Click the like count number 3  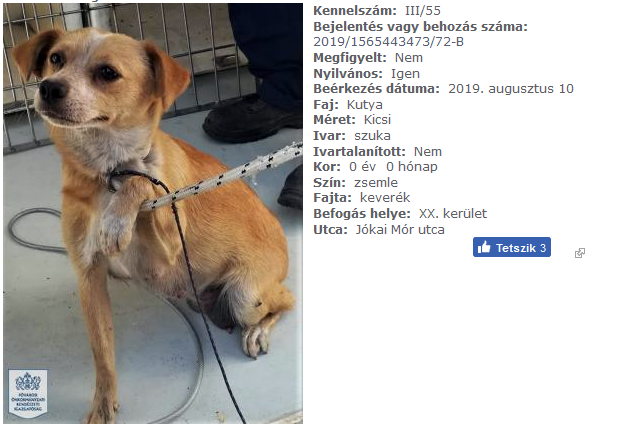543,248
